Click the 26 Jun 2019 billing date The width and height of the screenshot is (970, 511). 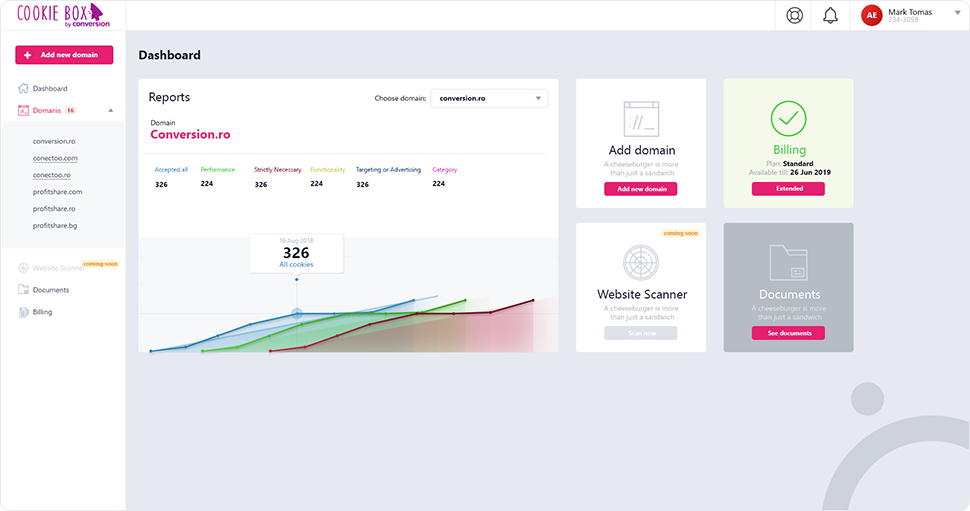[810, 173]
